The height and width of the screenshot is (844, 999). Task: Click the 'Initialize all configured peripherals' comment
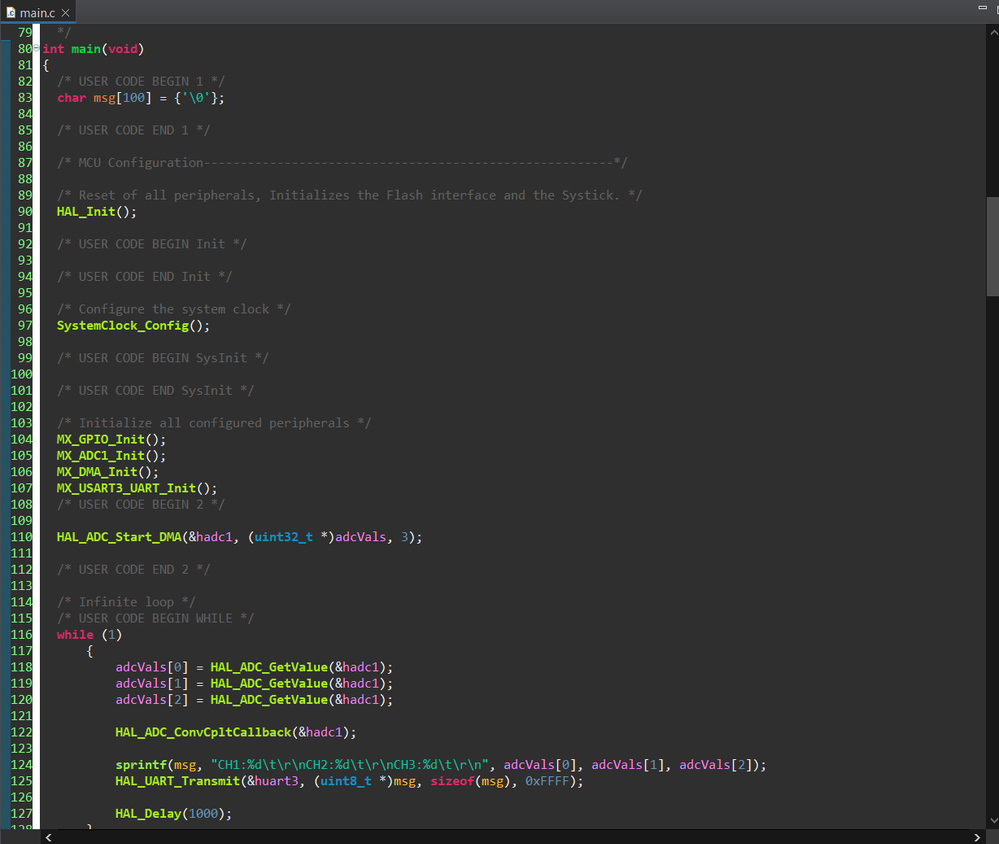click(x=213, y=424)
